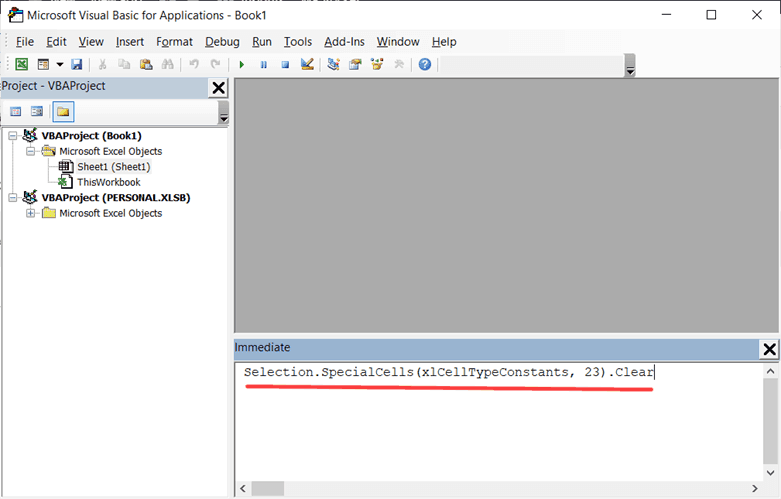Click the Break pause icon
Viewport: 781px width, 499px height.
[263, 64]
